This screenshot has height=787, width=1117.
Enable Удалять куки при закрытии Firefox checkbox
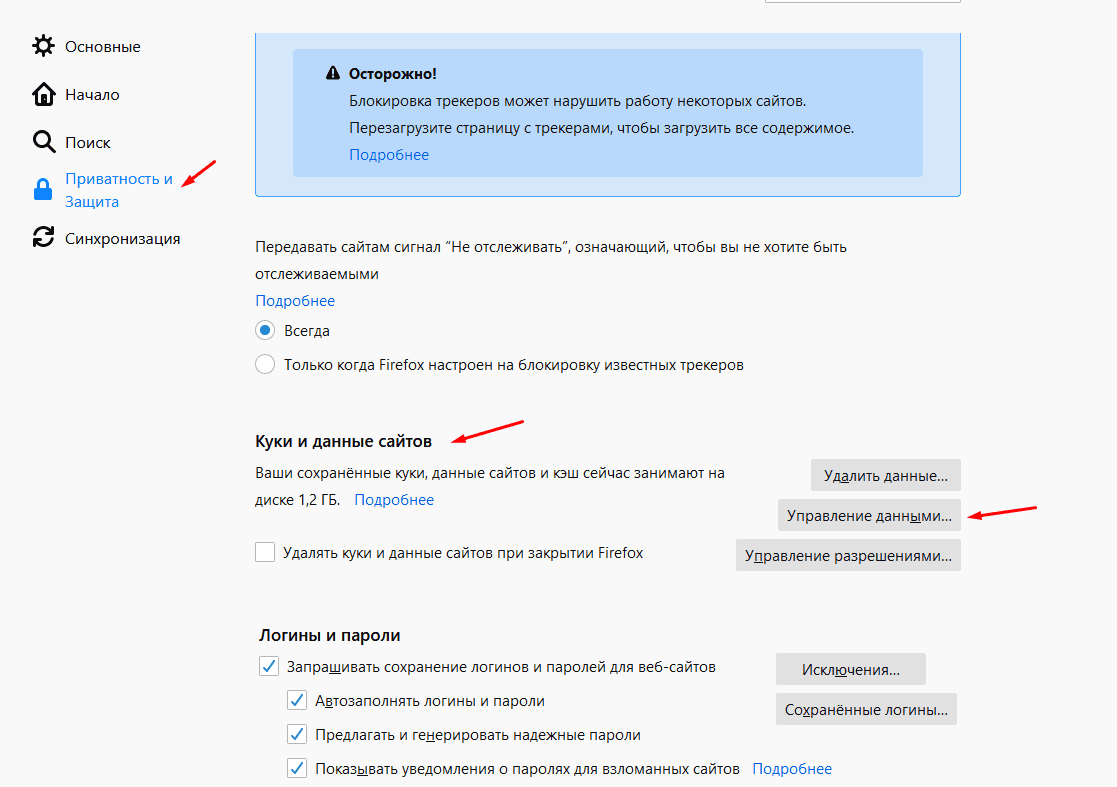[x=265, y=552]
